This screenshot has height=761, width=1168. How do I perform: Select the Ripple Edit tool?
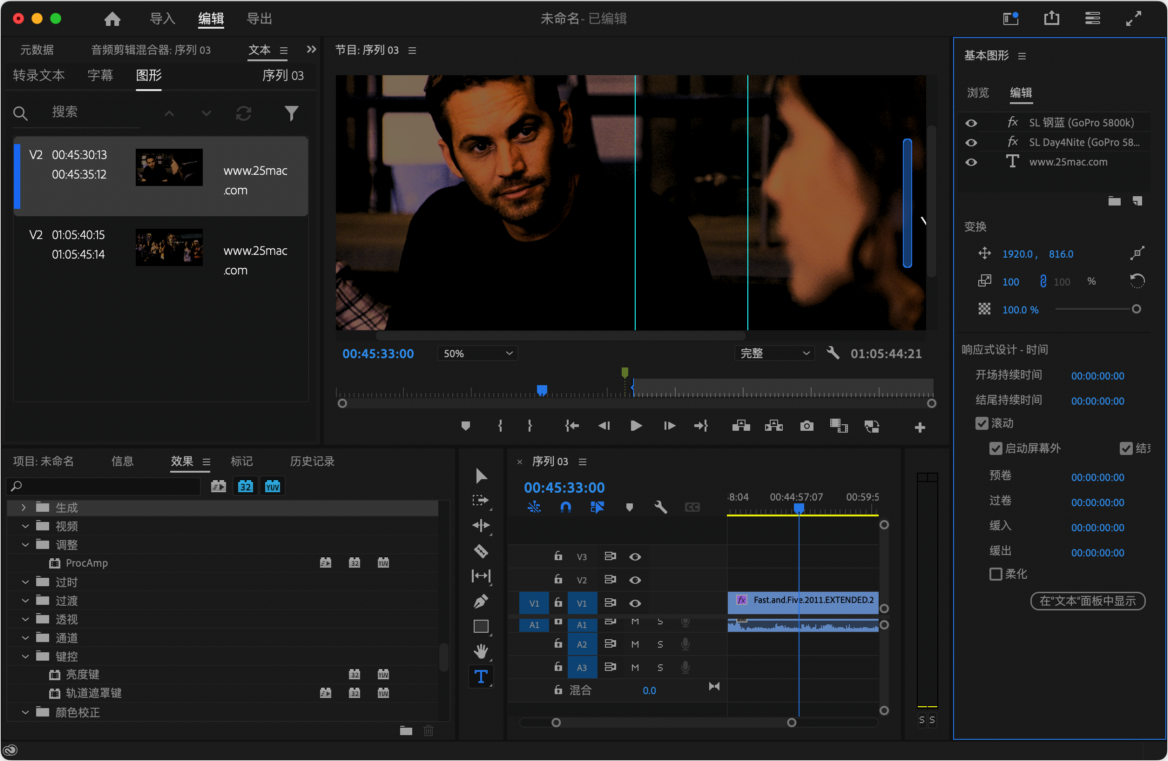(480, 526)
